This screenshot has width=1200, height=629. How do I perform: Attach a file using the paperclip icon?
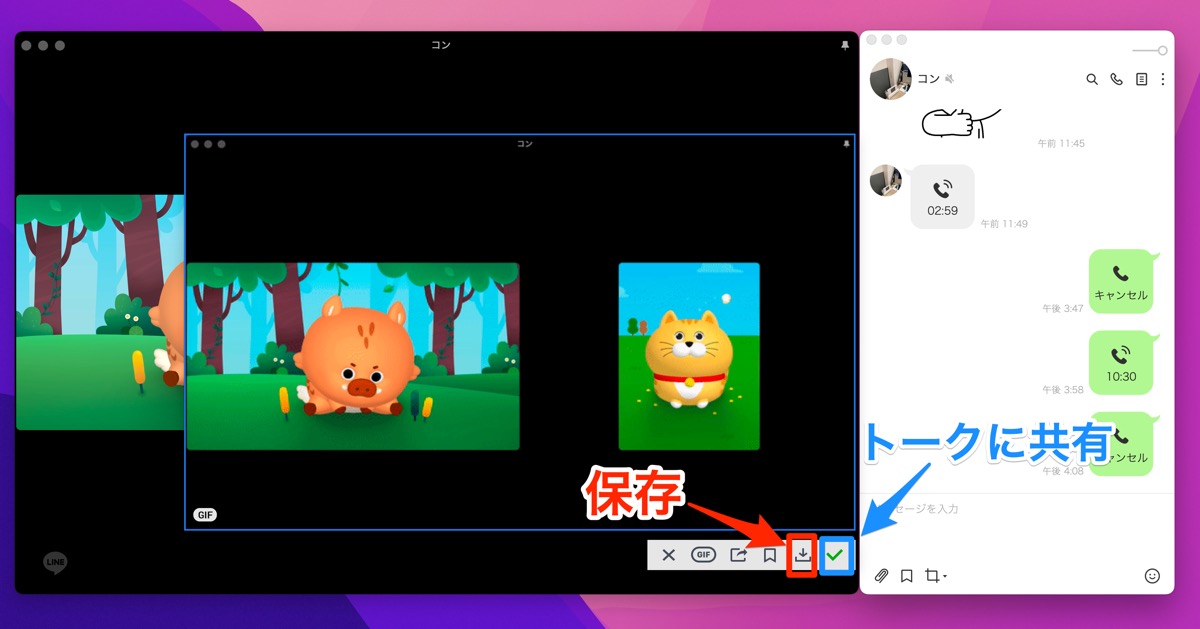coord(881,575)
